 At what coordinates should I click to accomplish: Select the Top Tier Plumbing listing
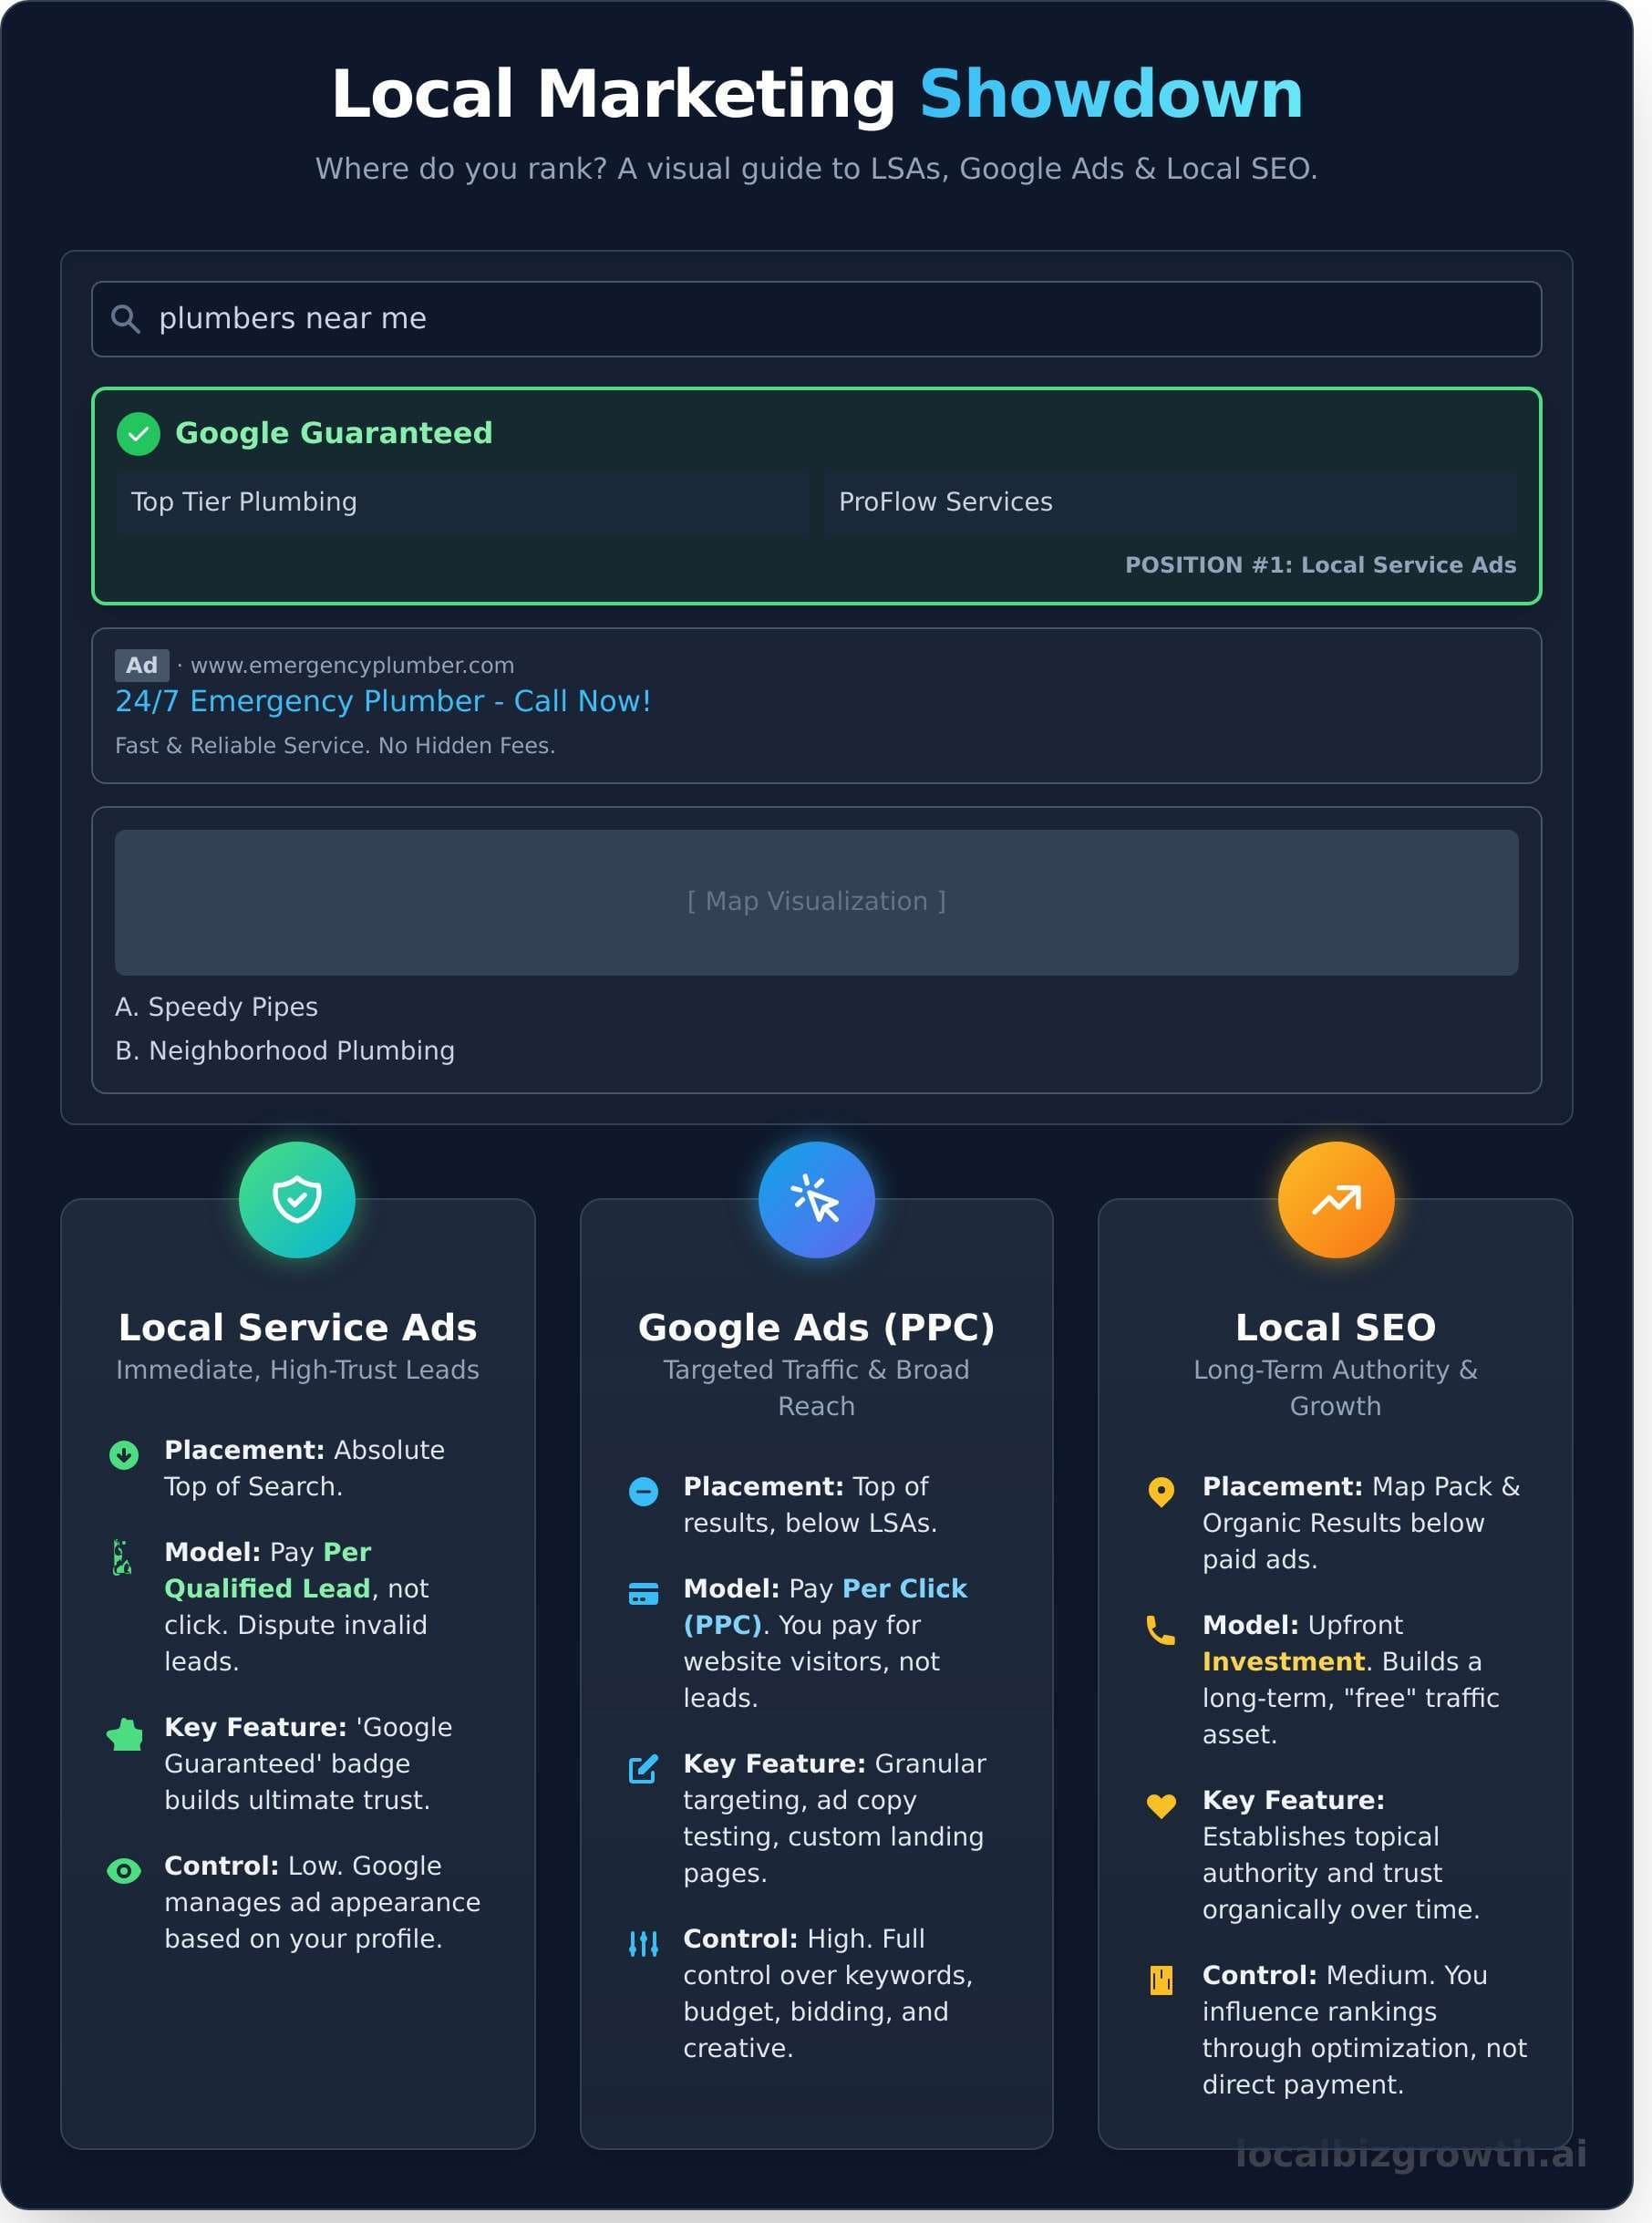tap(462, 502)
